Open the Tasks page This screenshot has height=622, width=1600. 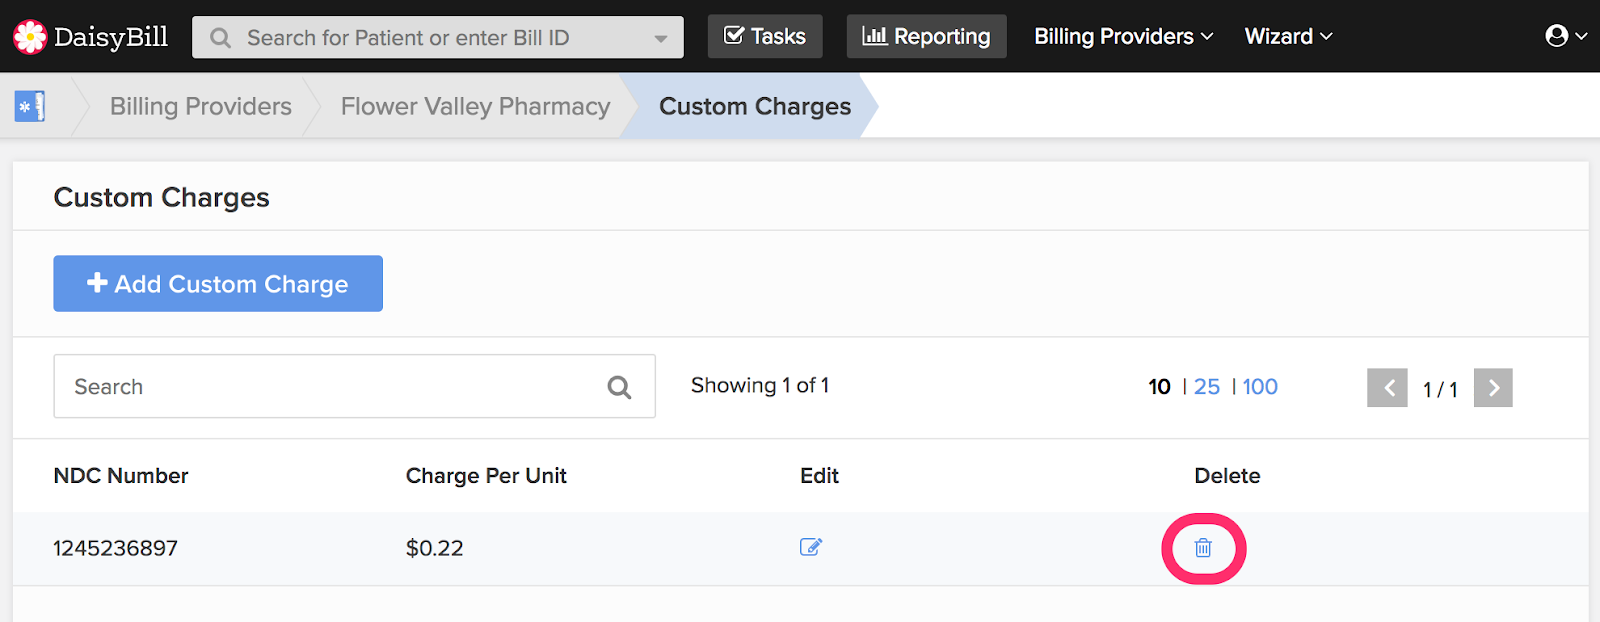tap(765, 36)
